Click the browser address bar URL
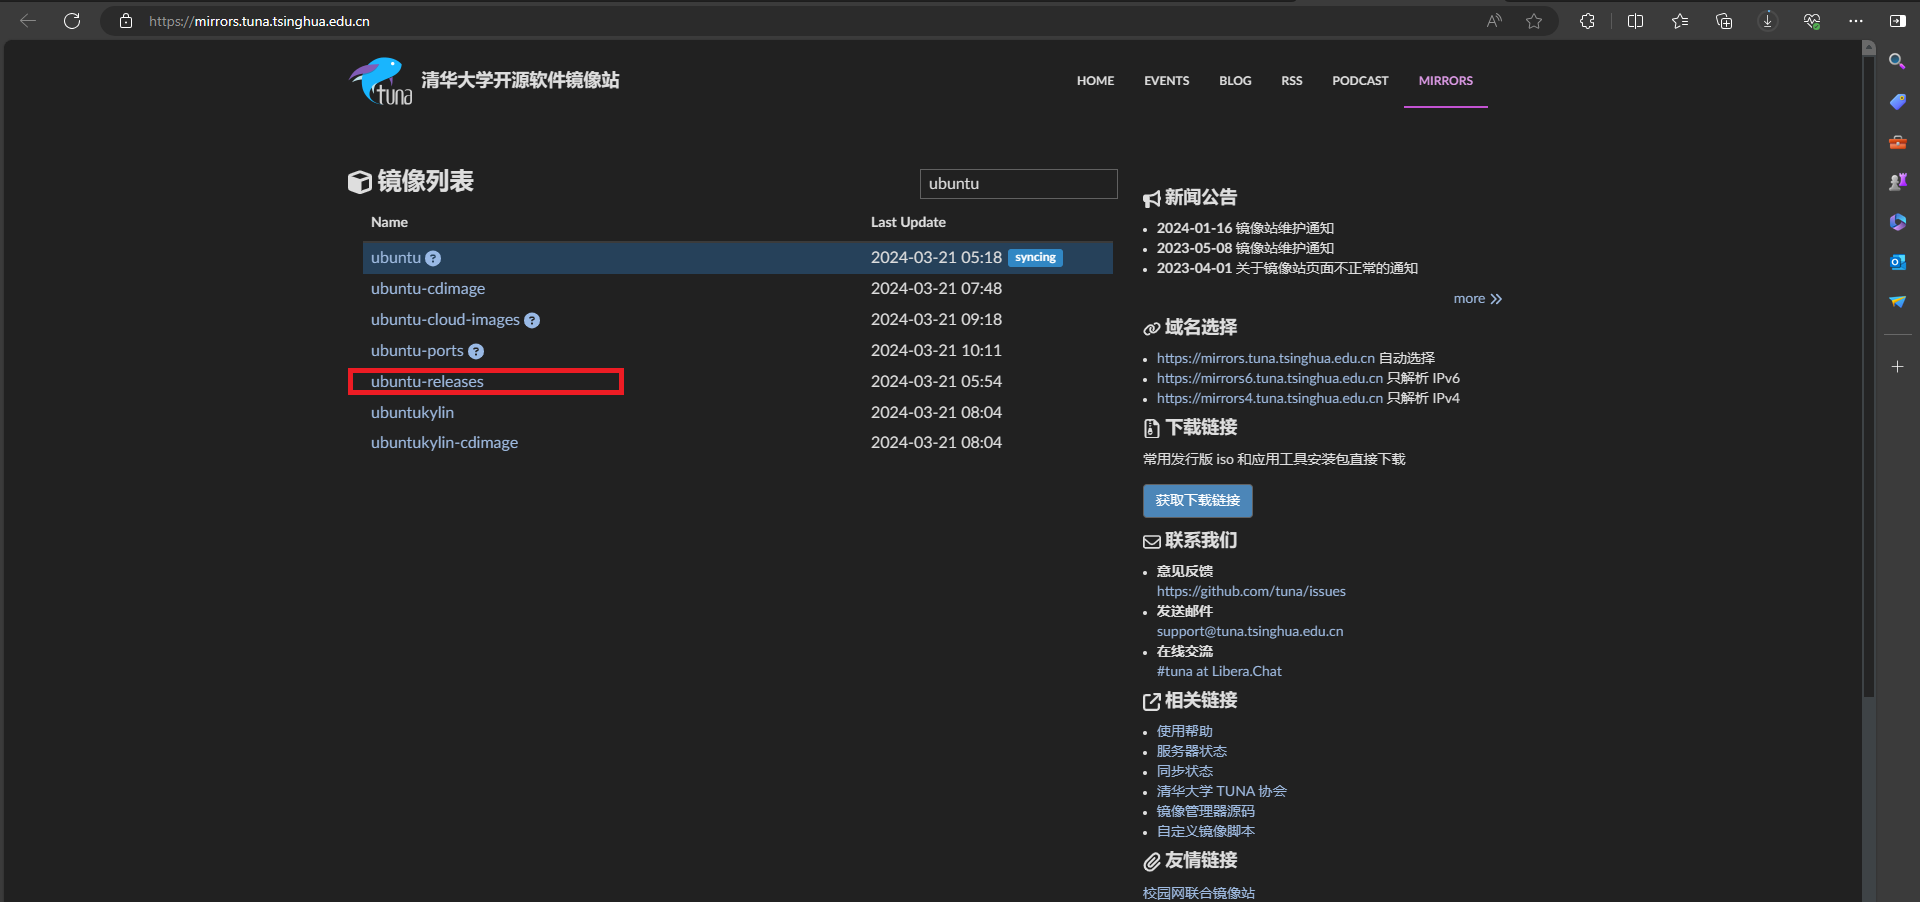Viewport: 1920px width, 902px height. (x=260, y=21)
